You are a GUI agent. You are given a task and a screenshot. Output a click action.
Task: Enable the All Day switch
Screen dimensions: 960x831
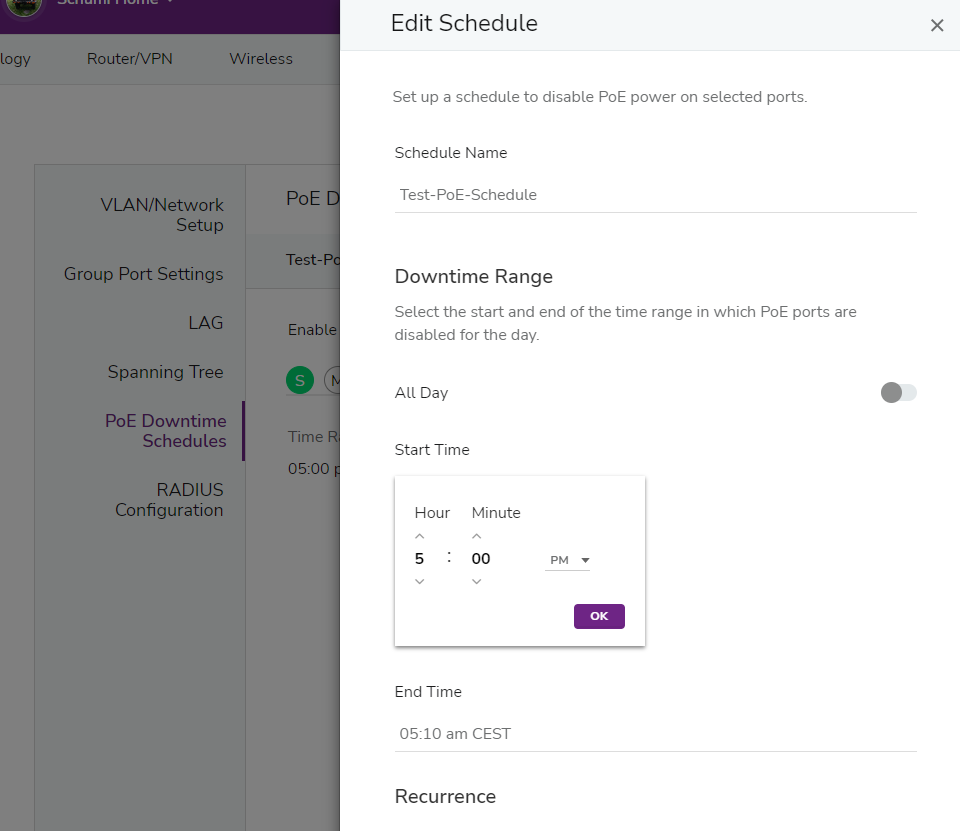point(898,393)
